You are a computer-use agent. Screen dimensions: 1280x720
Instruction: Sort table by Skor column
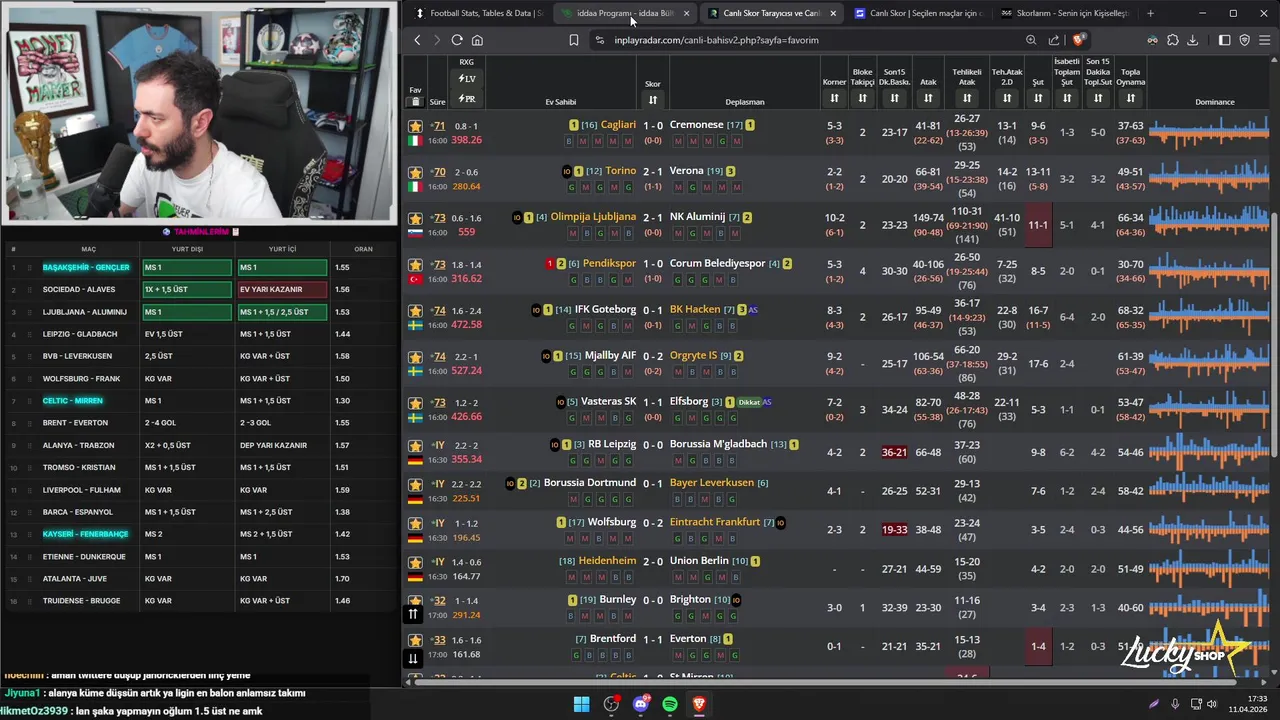653,99
